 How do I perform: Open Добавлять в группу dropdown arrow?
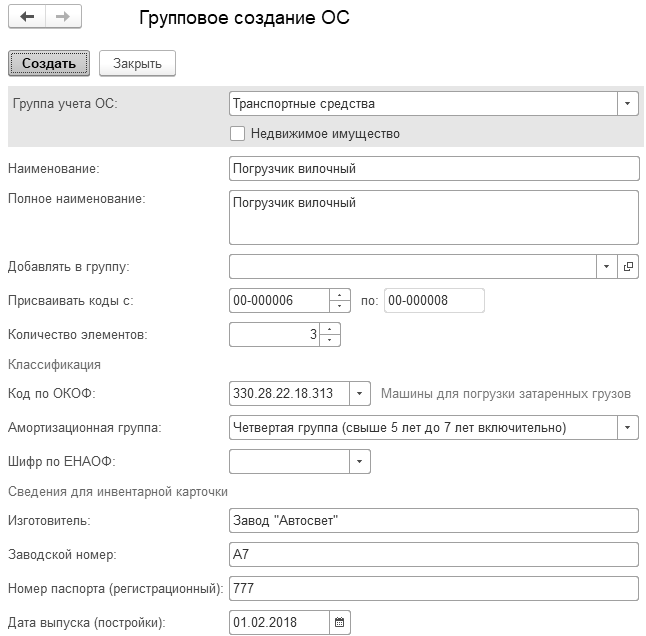point(606,266)
